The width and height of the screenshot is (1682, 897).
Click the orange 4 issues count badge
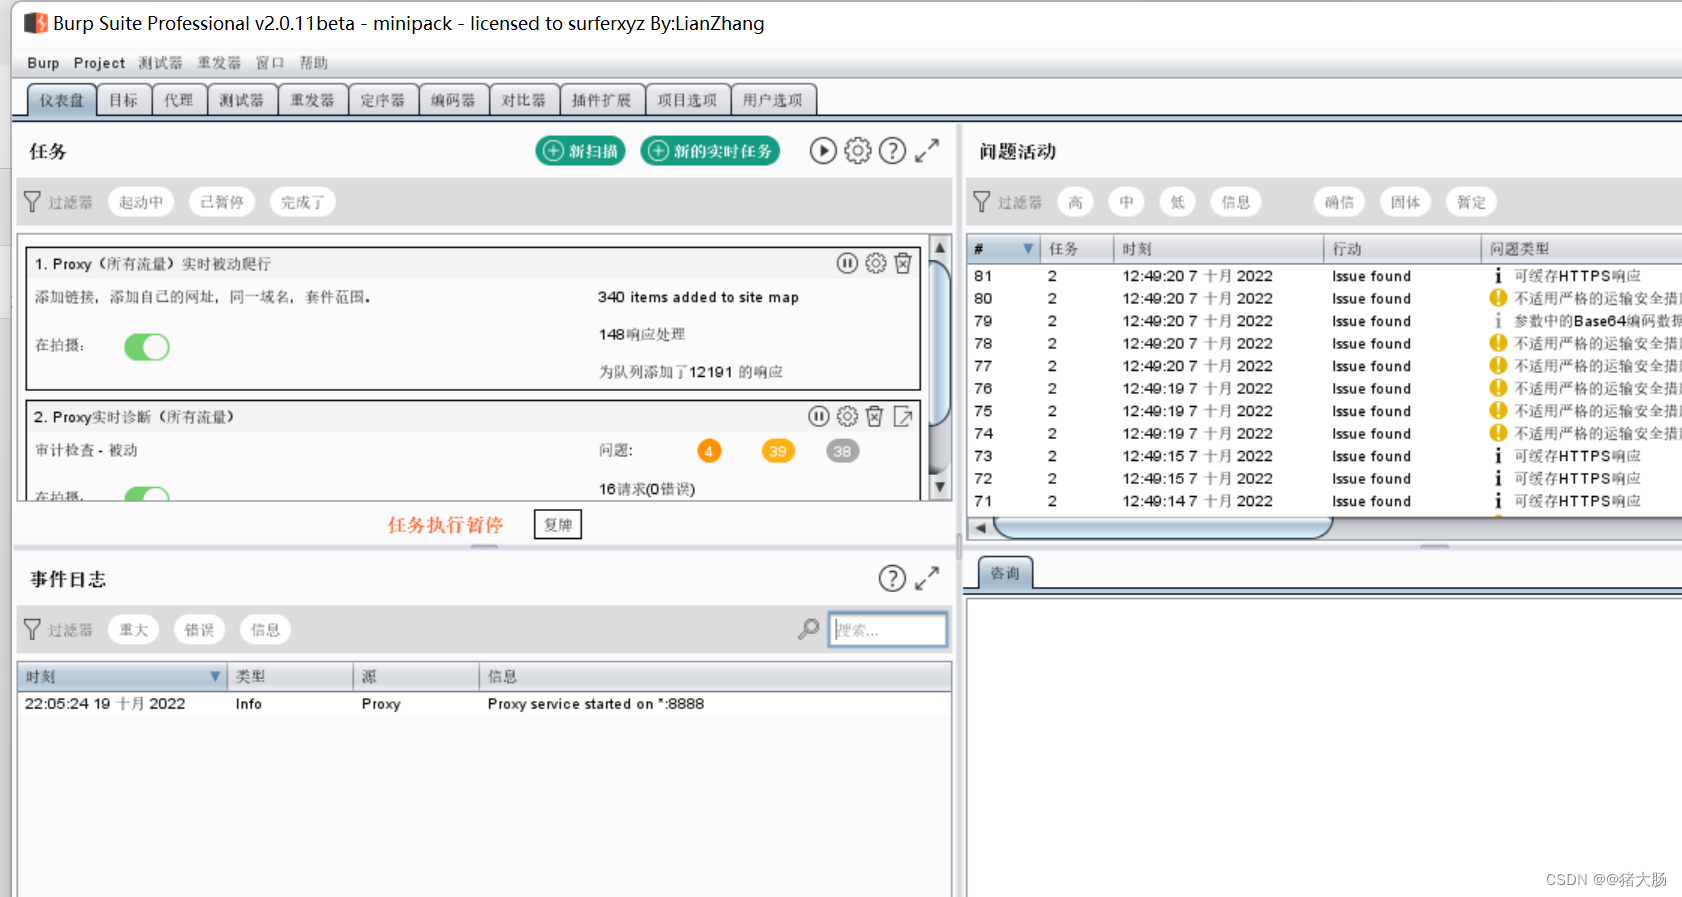coord(709,451)
